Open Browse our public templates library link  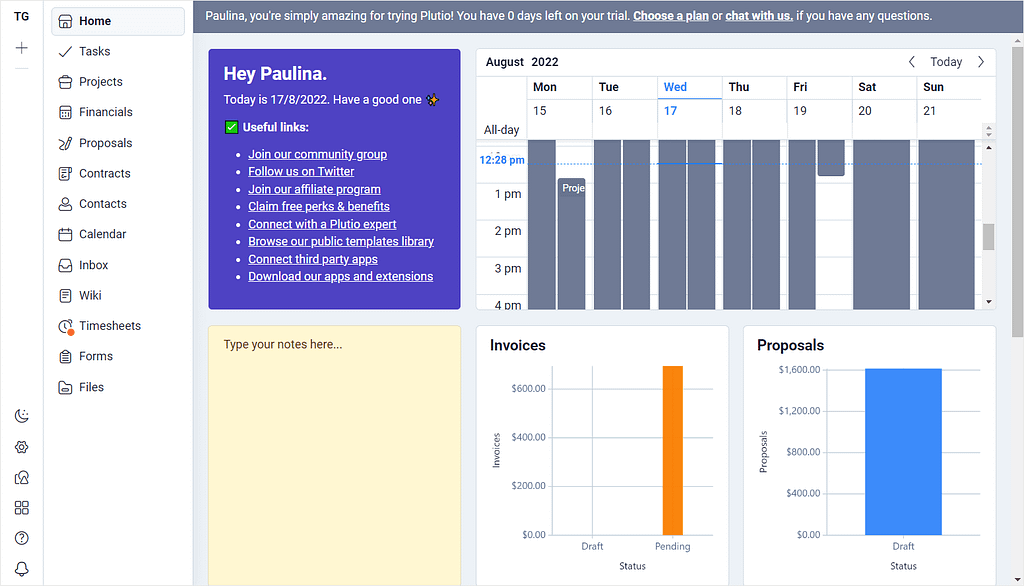click(x=341, y=241)
